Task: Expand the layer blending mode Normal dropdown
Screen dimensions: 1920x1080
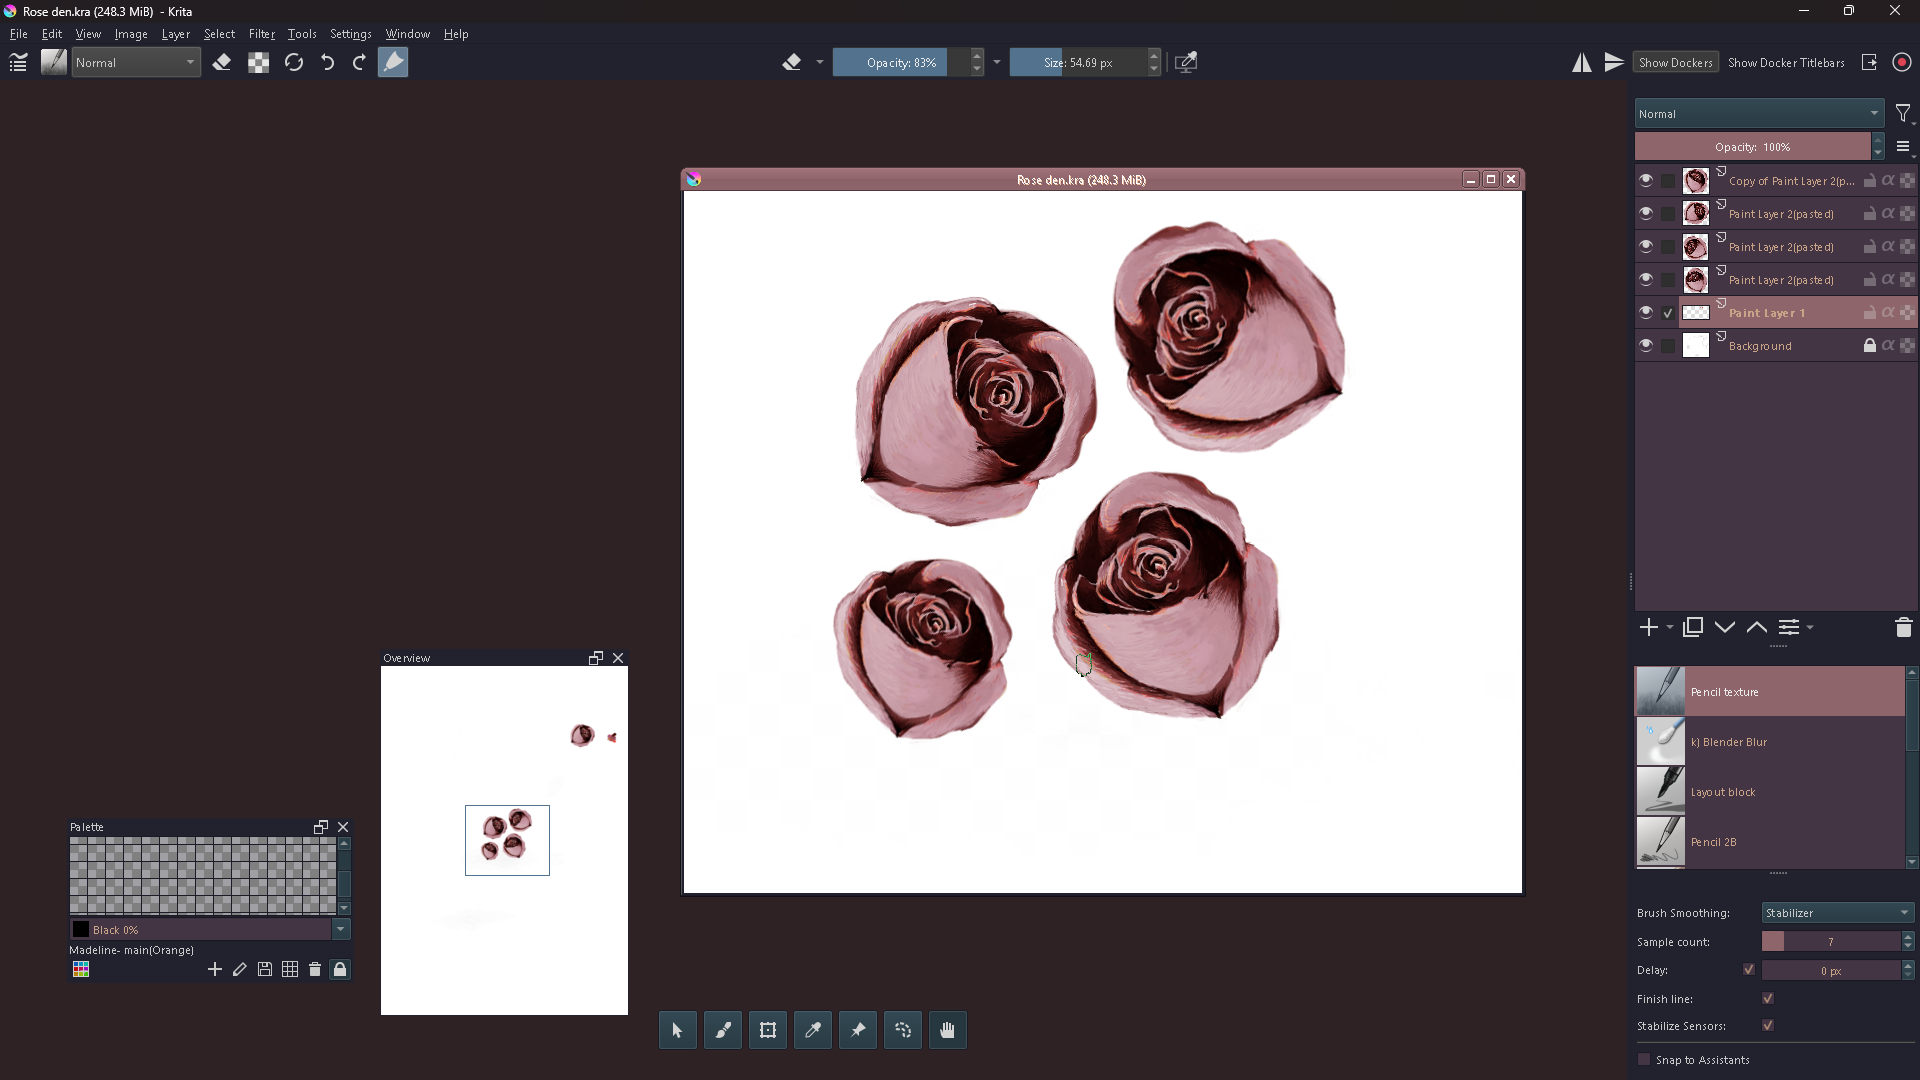Action: [1759, 113]
